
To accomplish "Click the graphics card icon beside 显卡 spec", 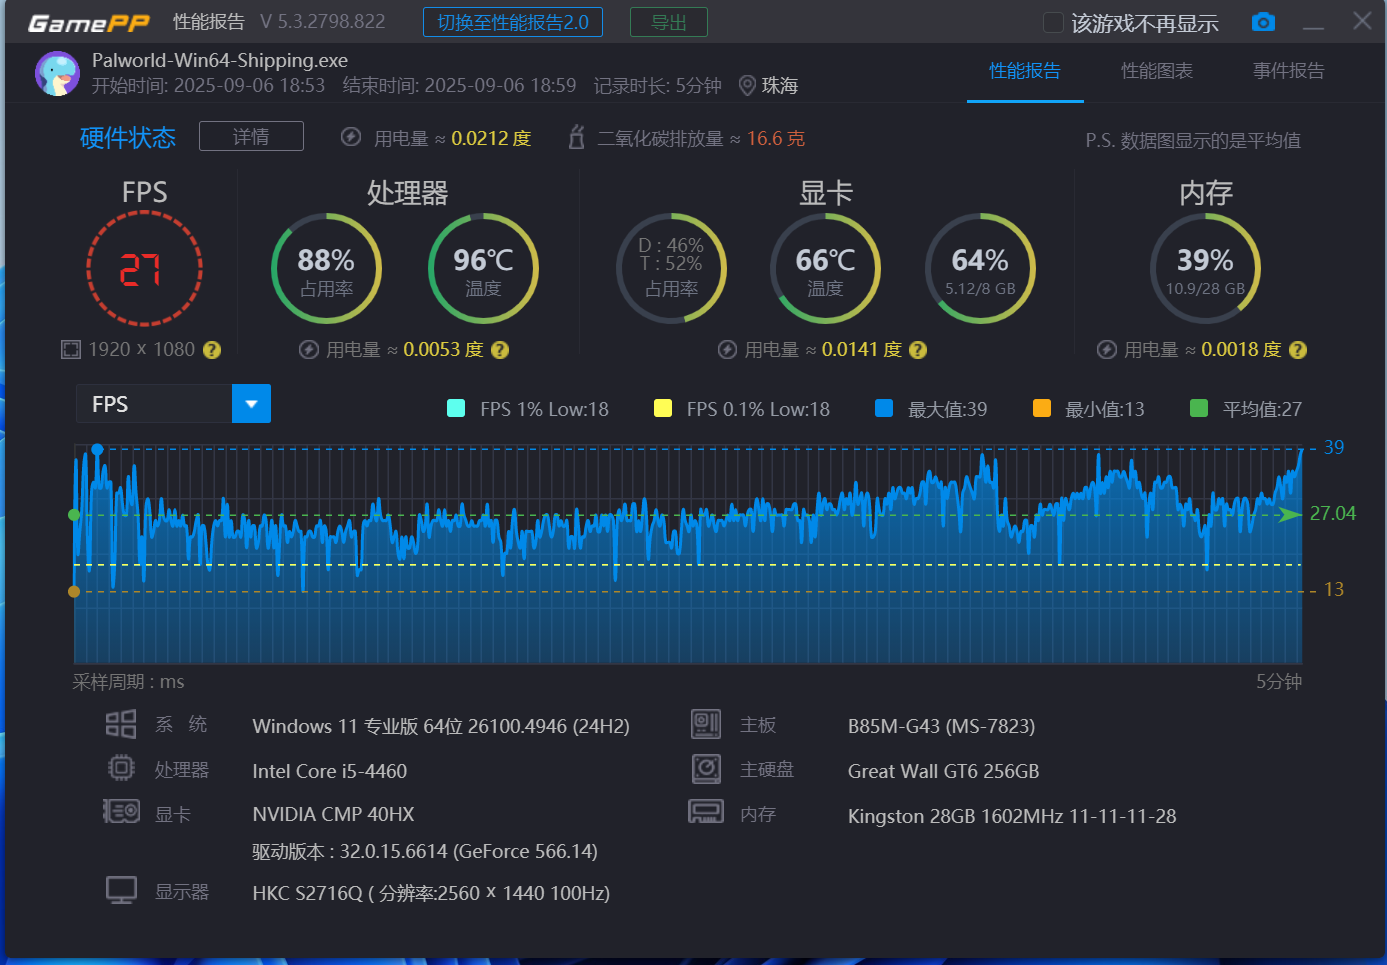I will point(121,811).
